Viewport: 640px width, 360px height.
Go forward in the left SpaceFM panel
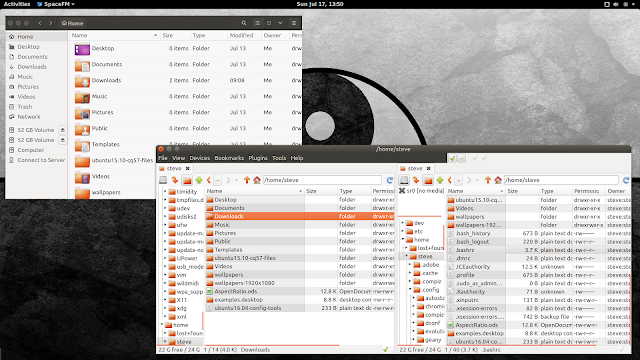pyautogui.click(x=228, y=180)
